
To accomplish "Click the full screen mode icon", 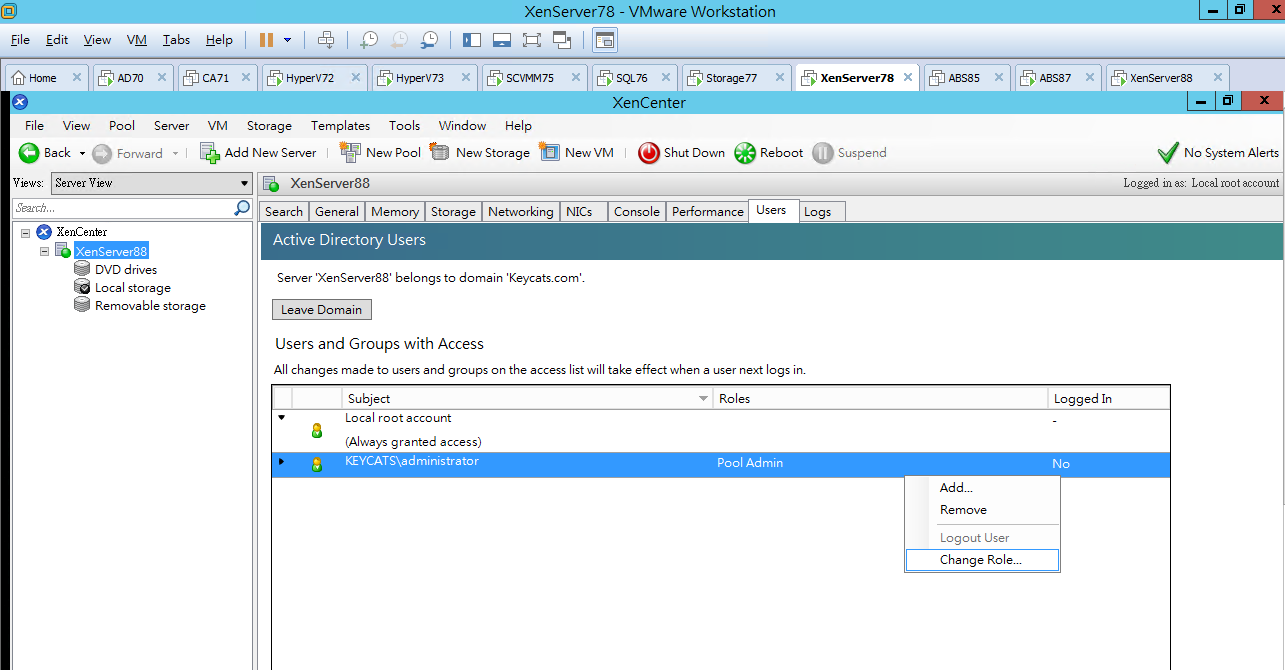I will click(x=532, y=40).
